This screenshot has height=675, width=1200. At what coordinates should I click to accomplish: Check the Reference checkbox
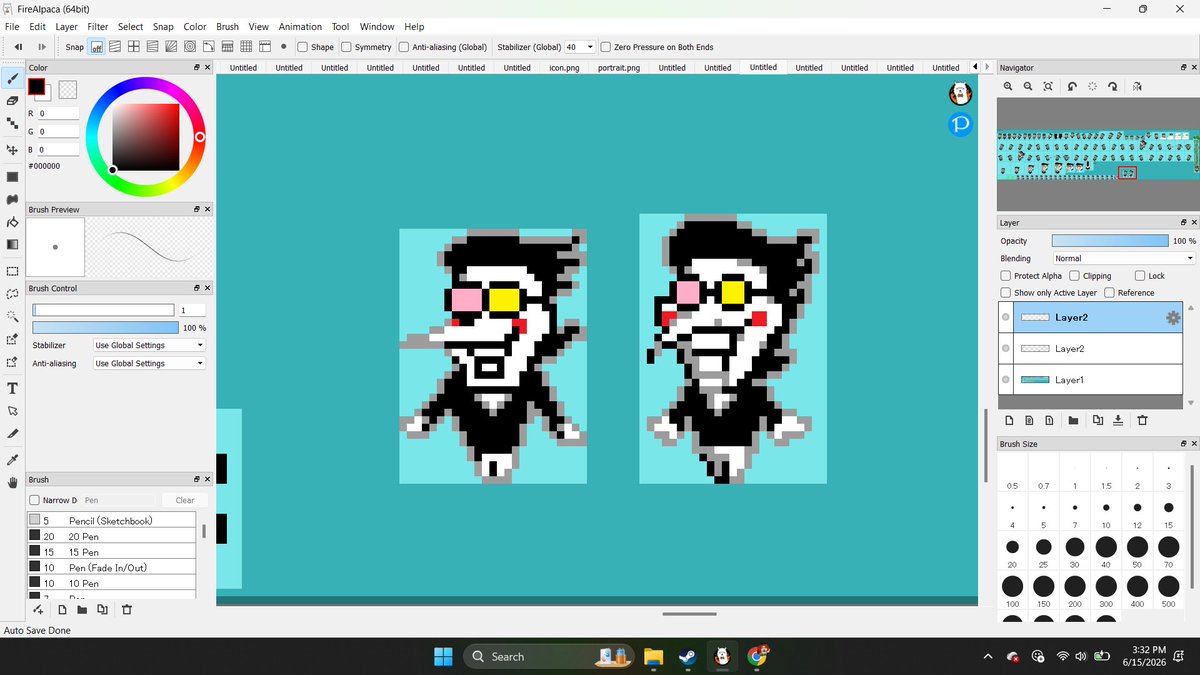[x=1109, y=293]
